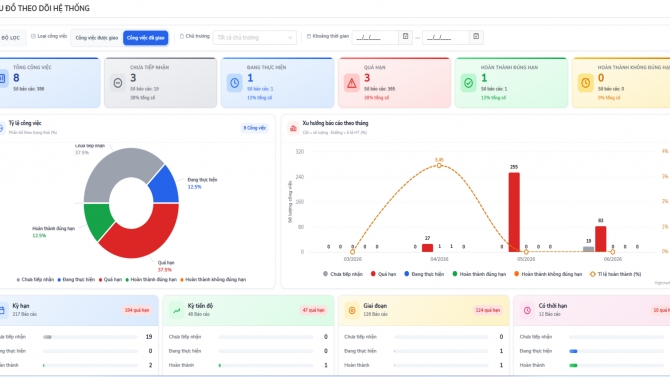The image size is (670, 377).
Task: Toggle 'Quá hạn' in trend chart legend
Action: pos(384,274)
